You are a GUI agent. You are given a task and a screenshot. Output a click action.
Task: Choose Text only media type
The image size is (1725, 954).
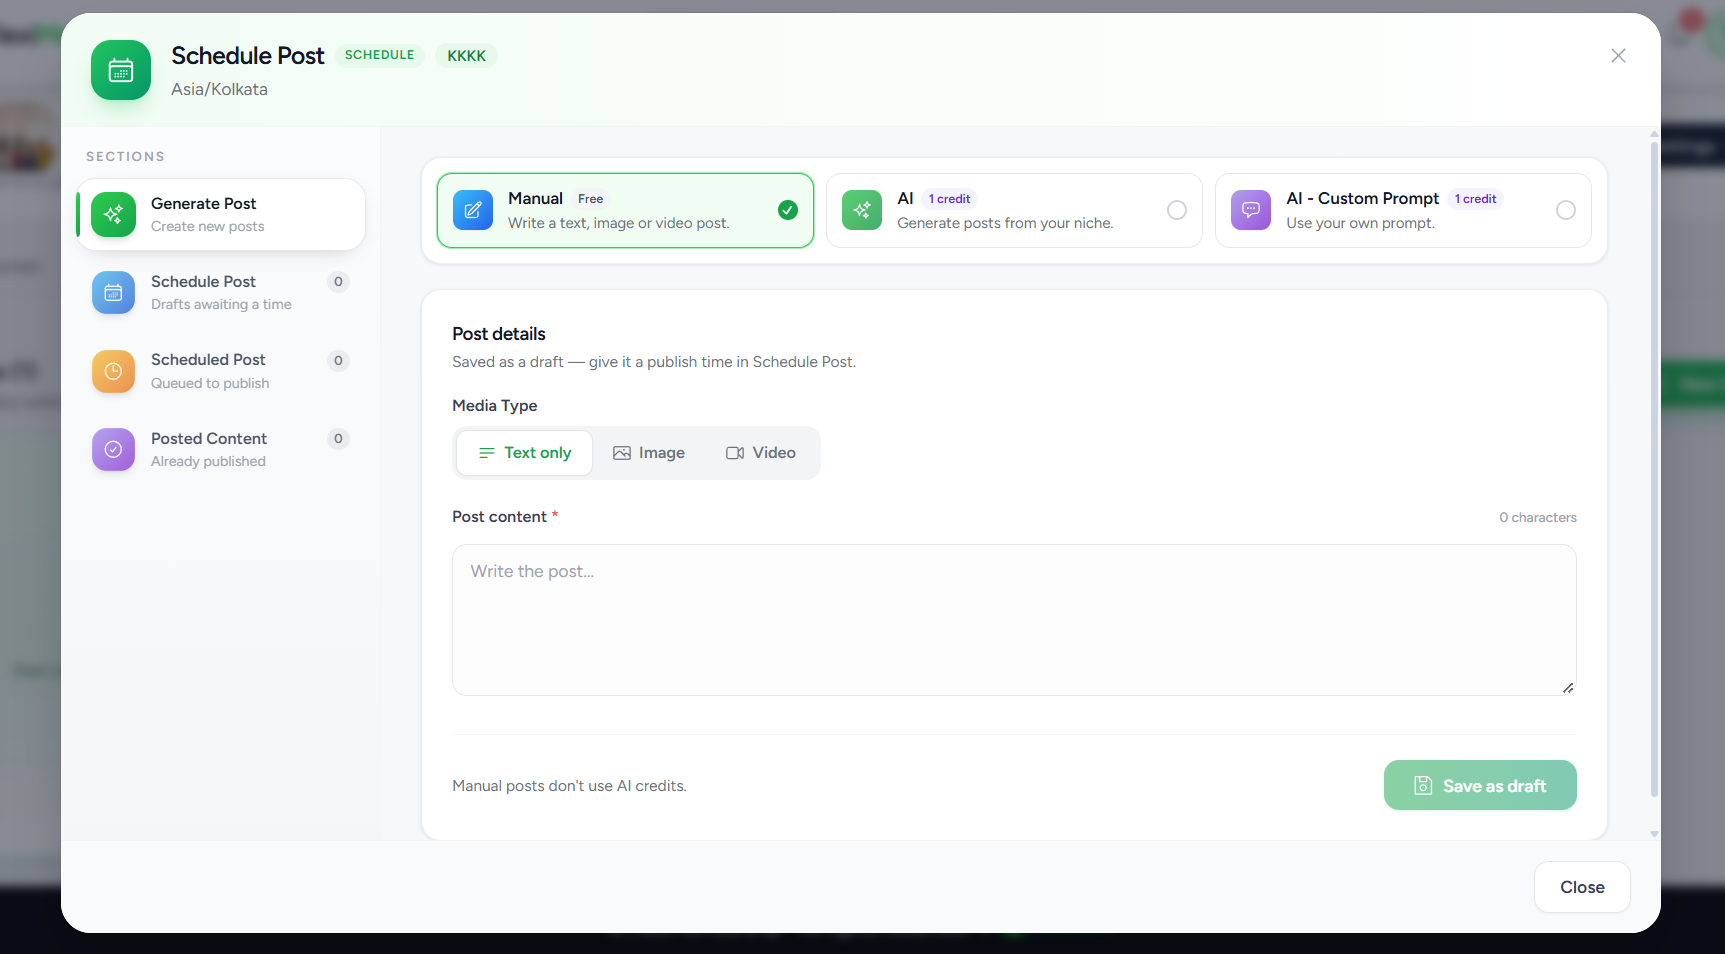point(525,453)
